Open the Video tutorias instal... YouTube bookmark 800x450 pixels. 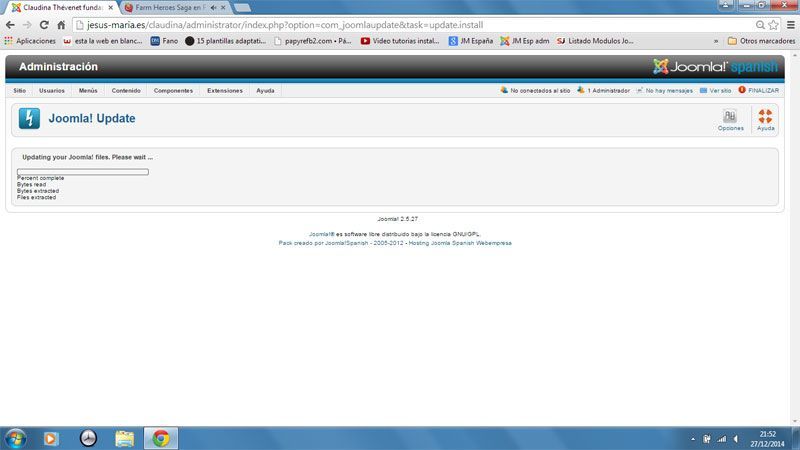(x=400, y=41)
